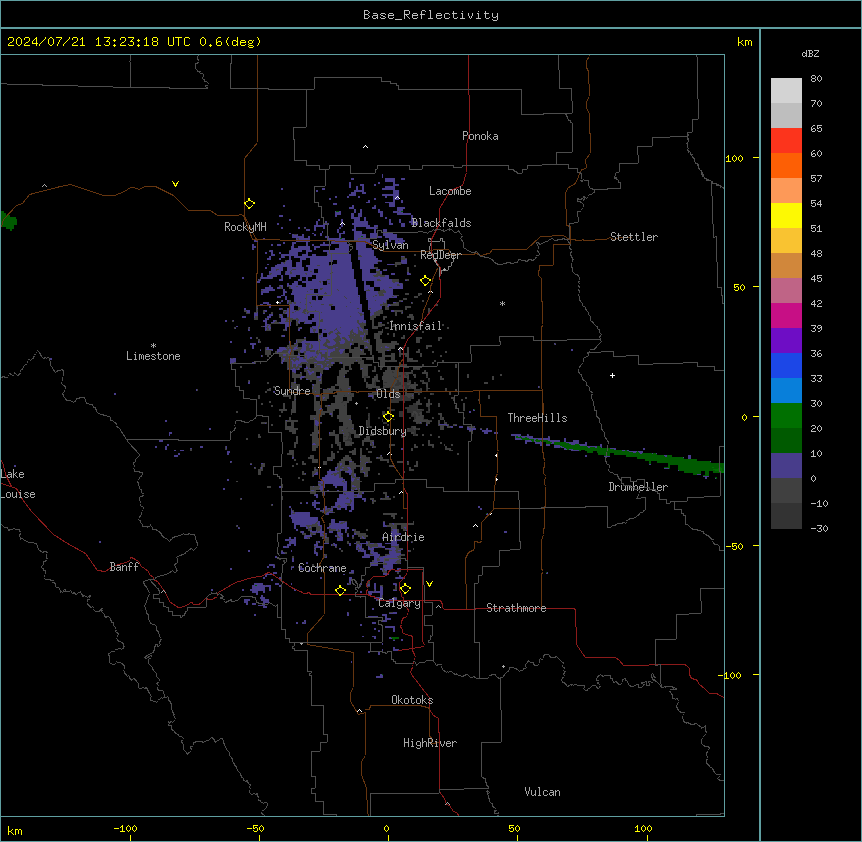
Task: Select the yellow diamond marker above Didsbury
Action: pyautogui.click(x=388, y=417)
